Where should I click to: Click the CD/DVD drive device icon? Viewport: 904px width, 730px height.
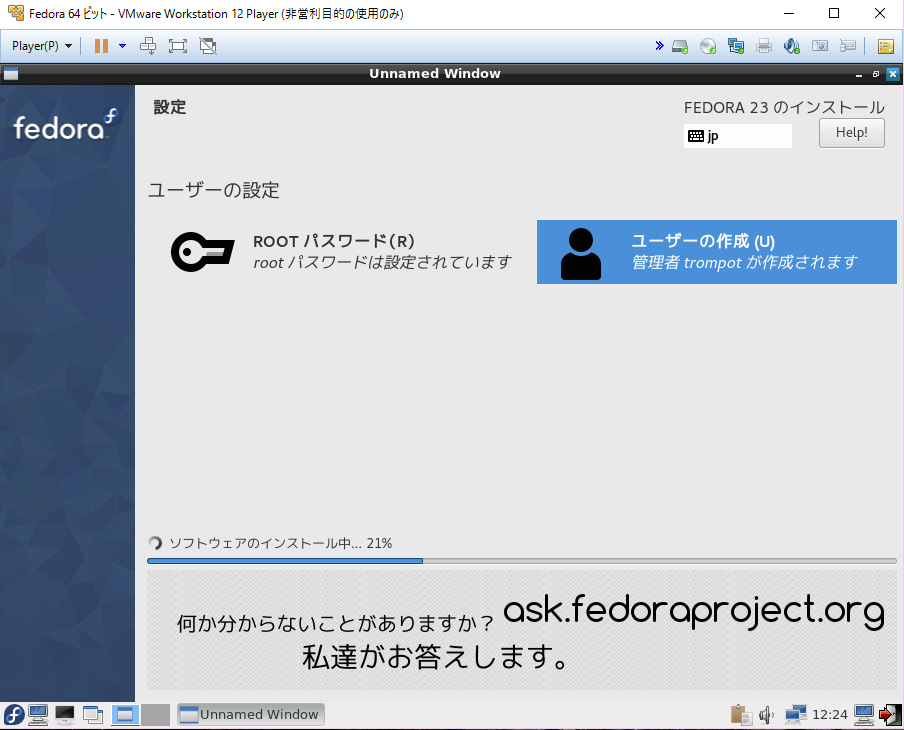(708, 46)
